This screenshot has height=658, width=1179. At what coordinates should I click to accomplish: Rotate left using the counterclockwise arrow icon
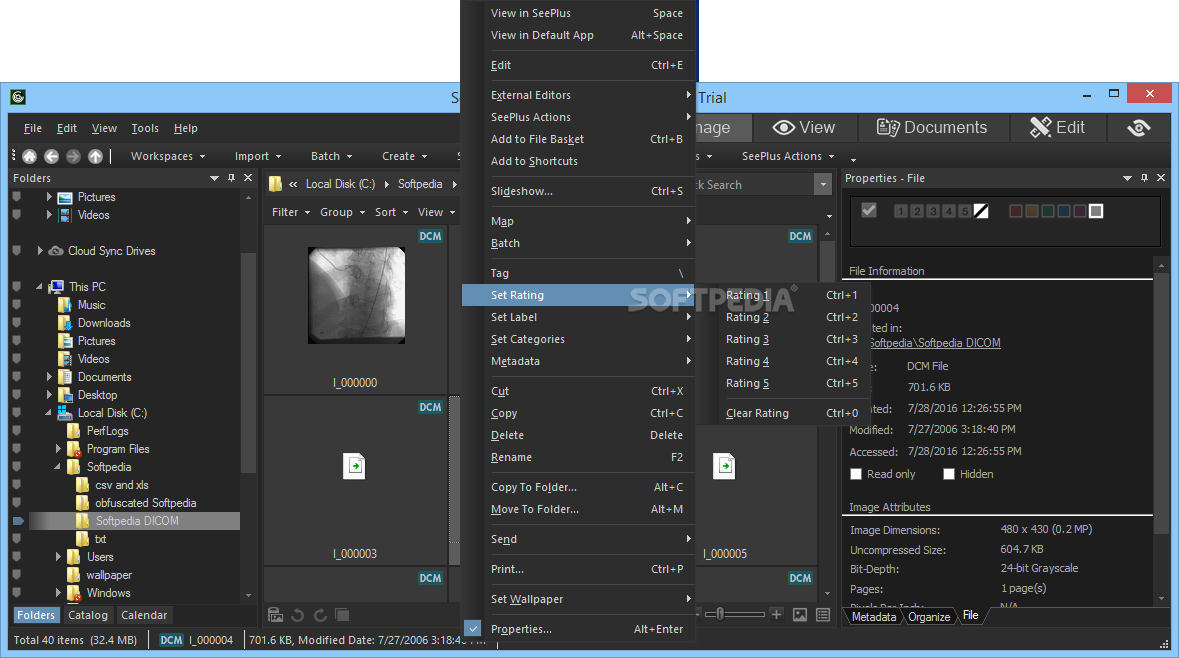coord(298,615)
